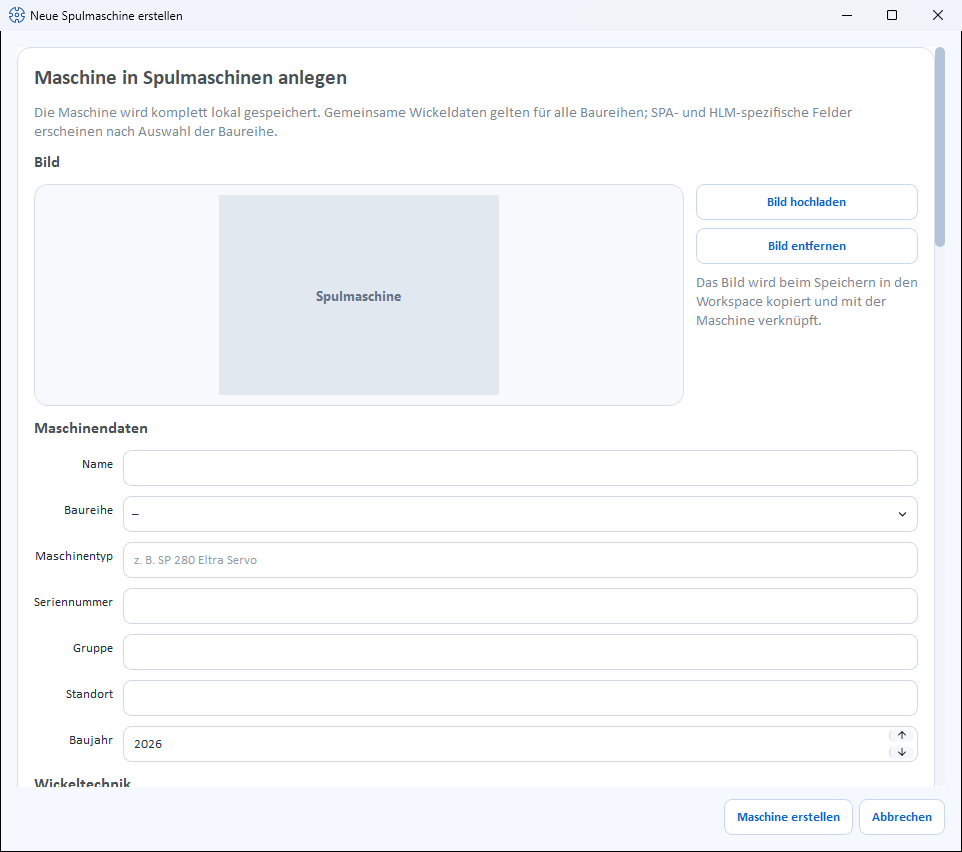Screen dimensions: 962x852
Task: Maximize the Neue Spulmaschine erstellen window
Action: (892, 15)
